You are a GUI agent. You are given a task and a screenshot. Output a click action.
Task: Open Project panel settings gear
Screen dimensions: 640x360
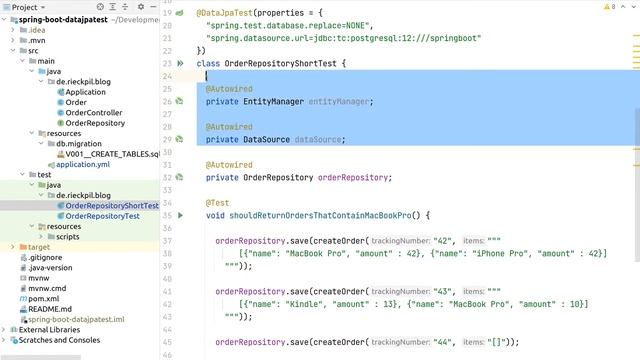(141, 7)
